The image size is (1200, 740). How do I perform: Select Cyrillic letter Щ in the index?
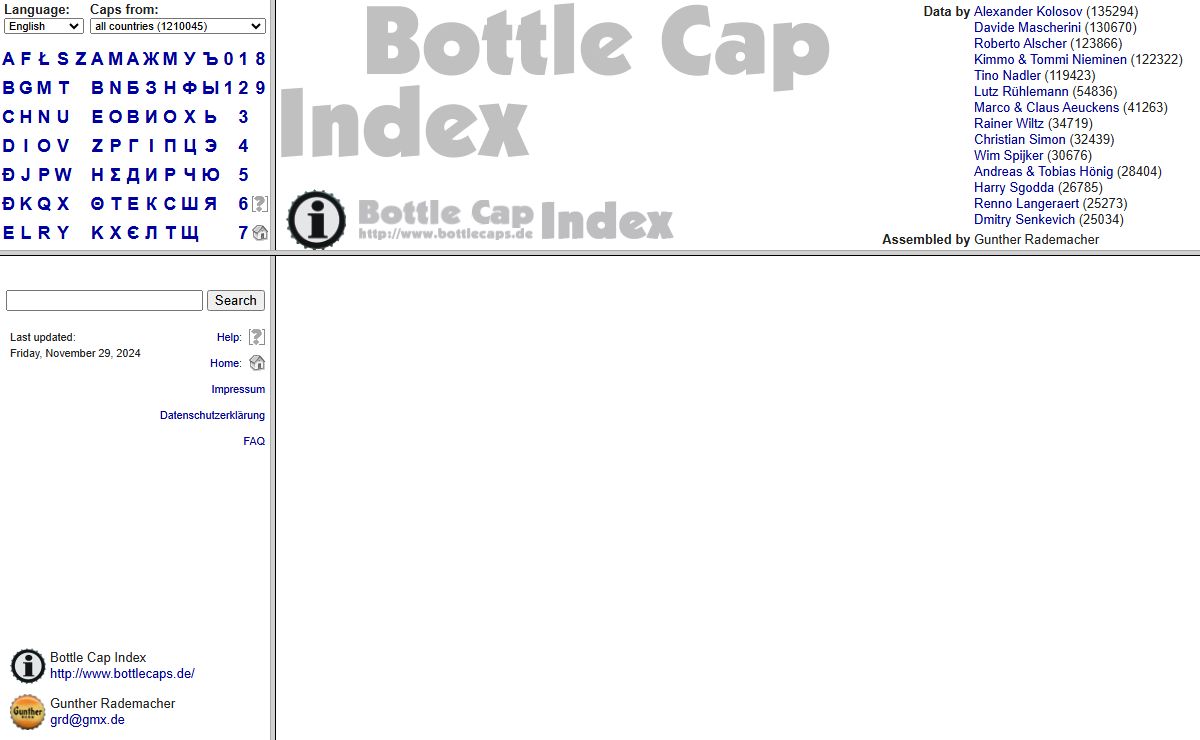(x=190, y=234)
